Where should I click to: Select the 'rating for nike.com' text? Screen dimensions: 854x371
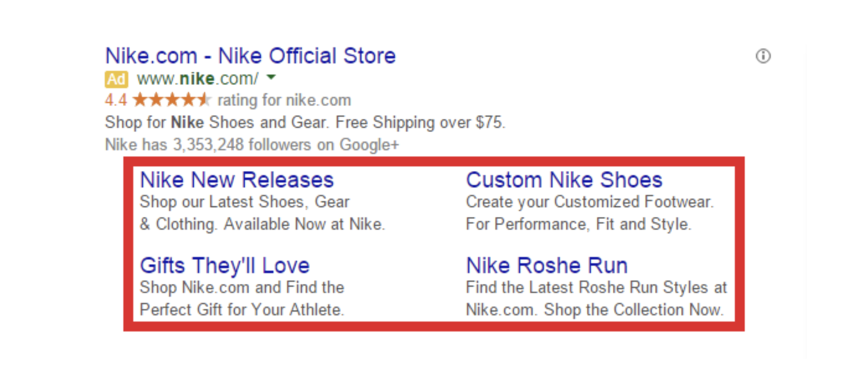coord(284,101)
